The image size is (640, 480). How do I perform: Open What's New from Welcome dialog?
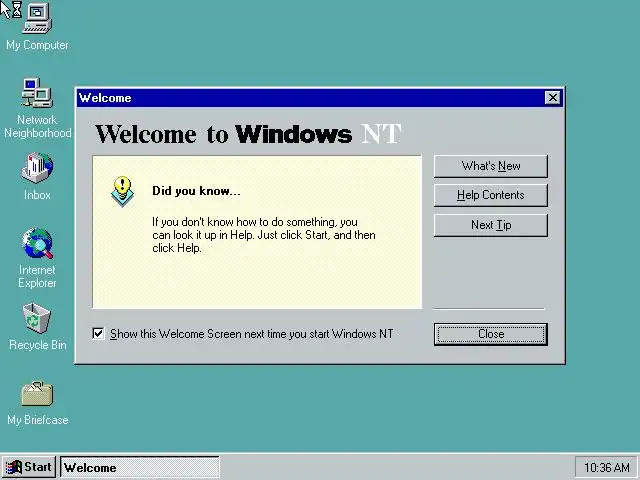(x=491, y=166)
